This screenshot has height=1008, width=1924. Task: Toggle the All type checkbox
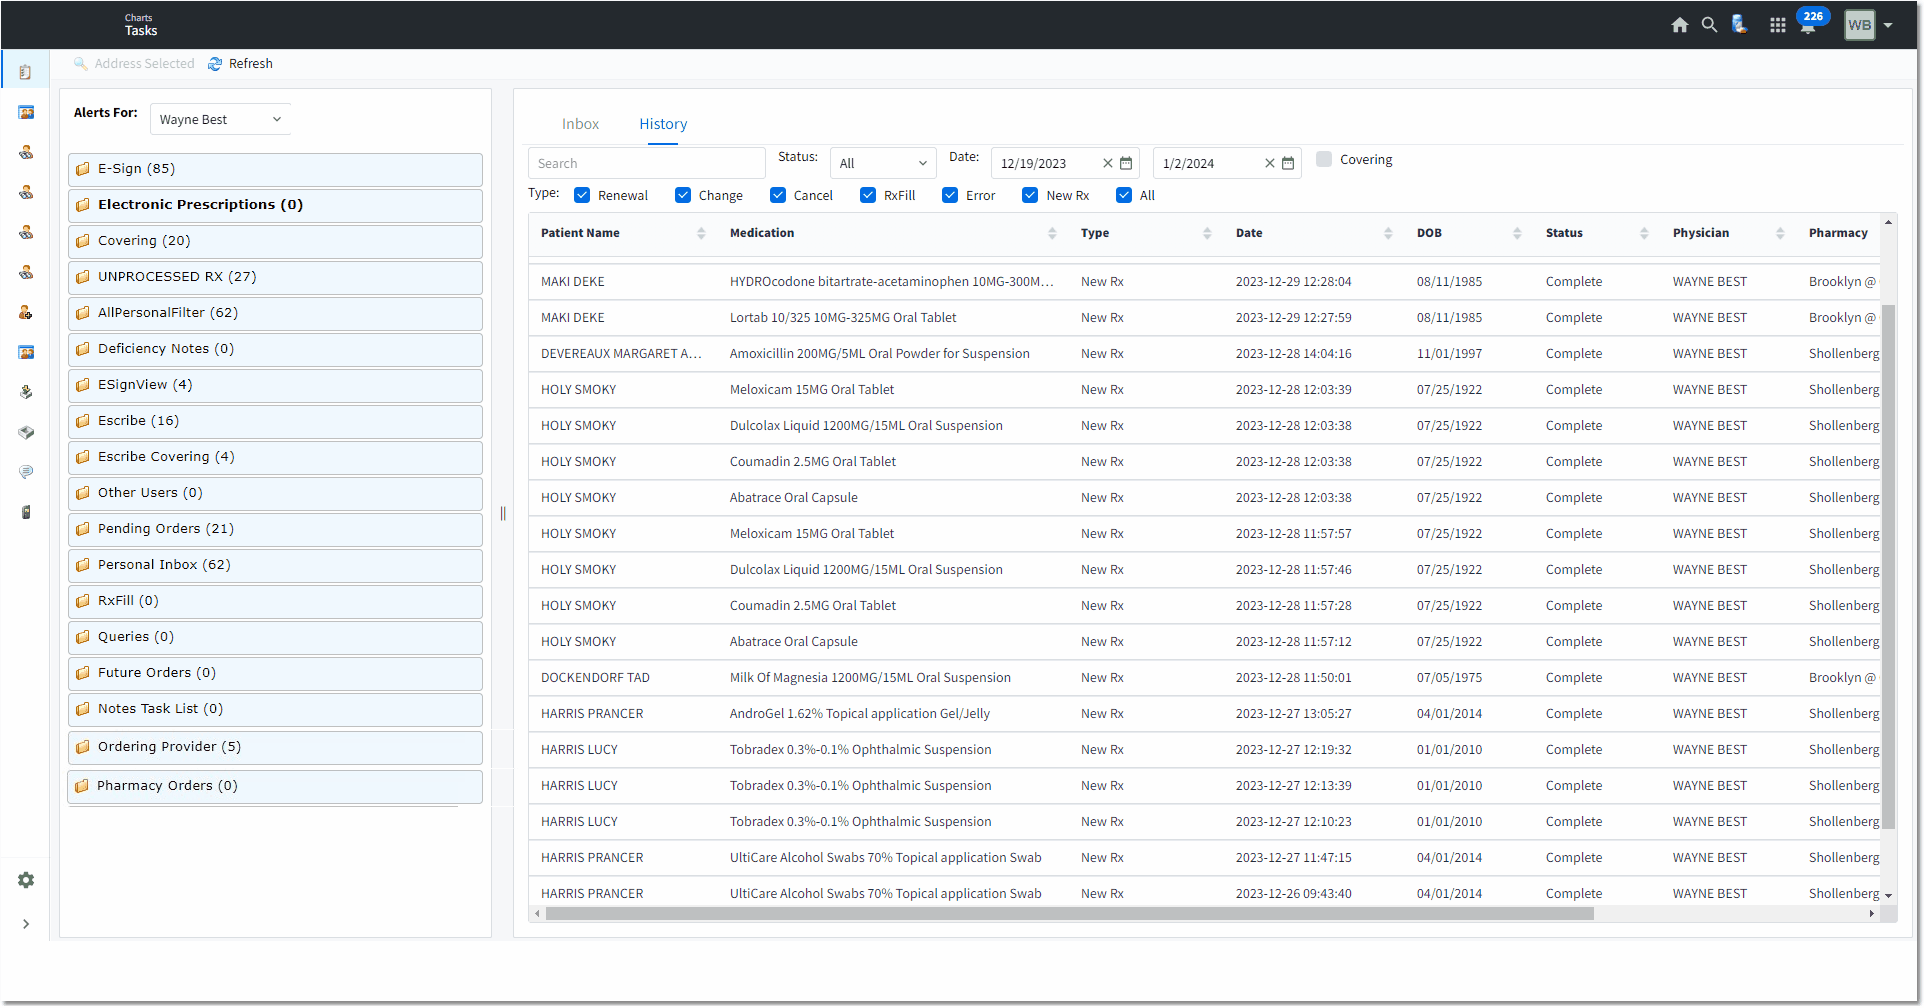coord(1124,195)
